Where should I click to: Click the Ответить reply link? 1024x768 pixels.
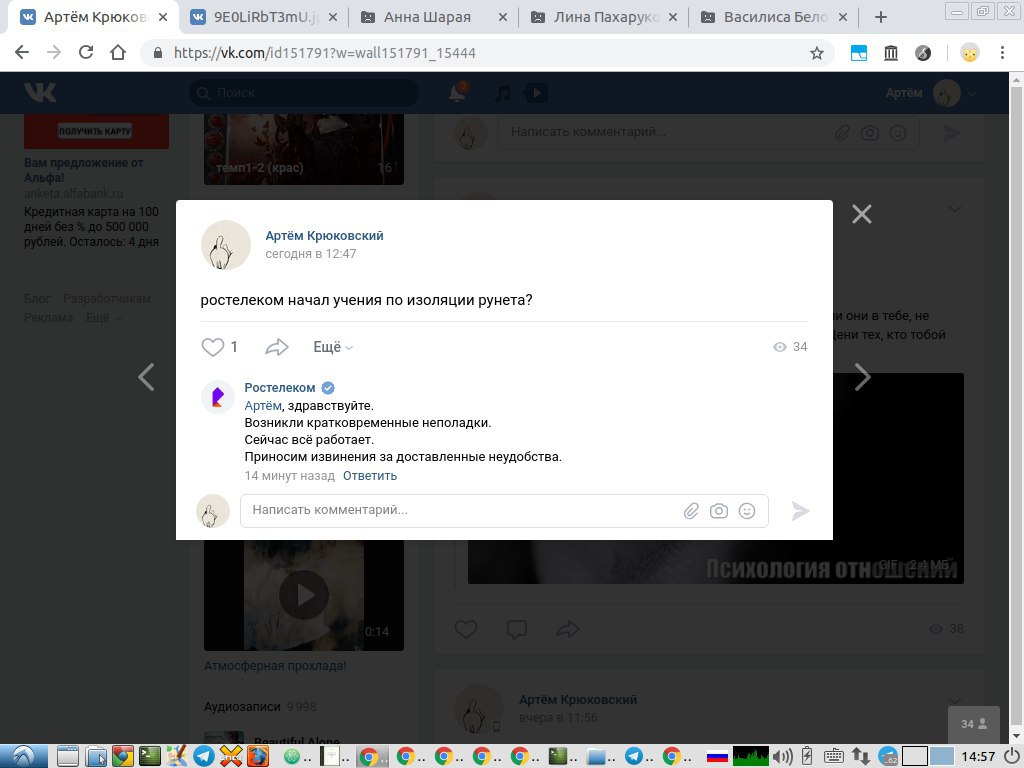(x=370, y=475)
